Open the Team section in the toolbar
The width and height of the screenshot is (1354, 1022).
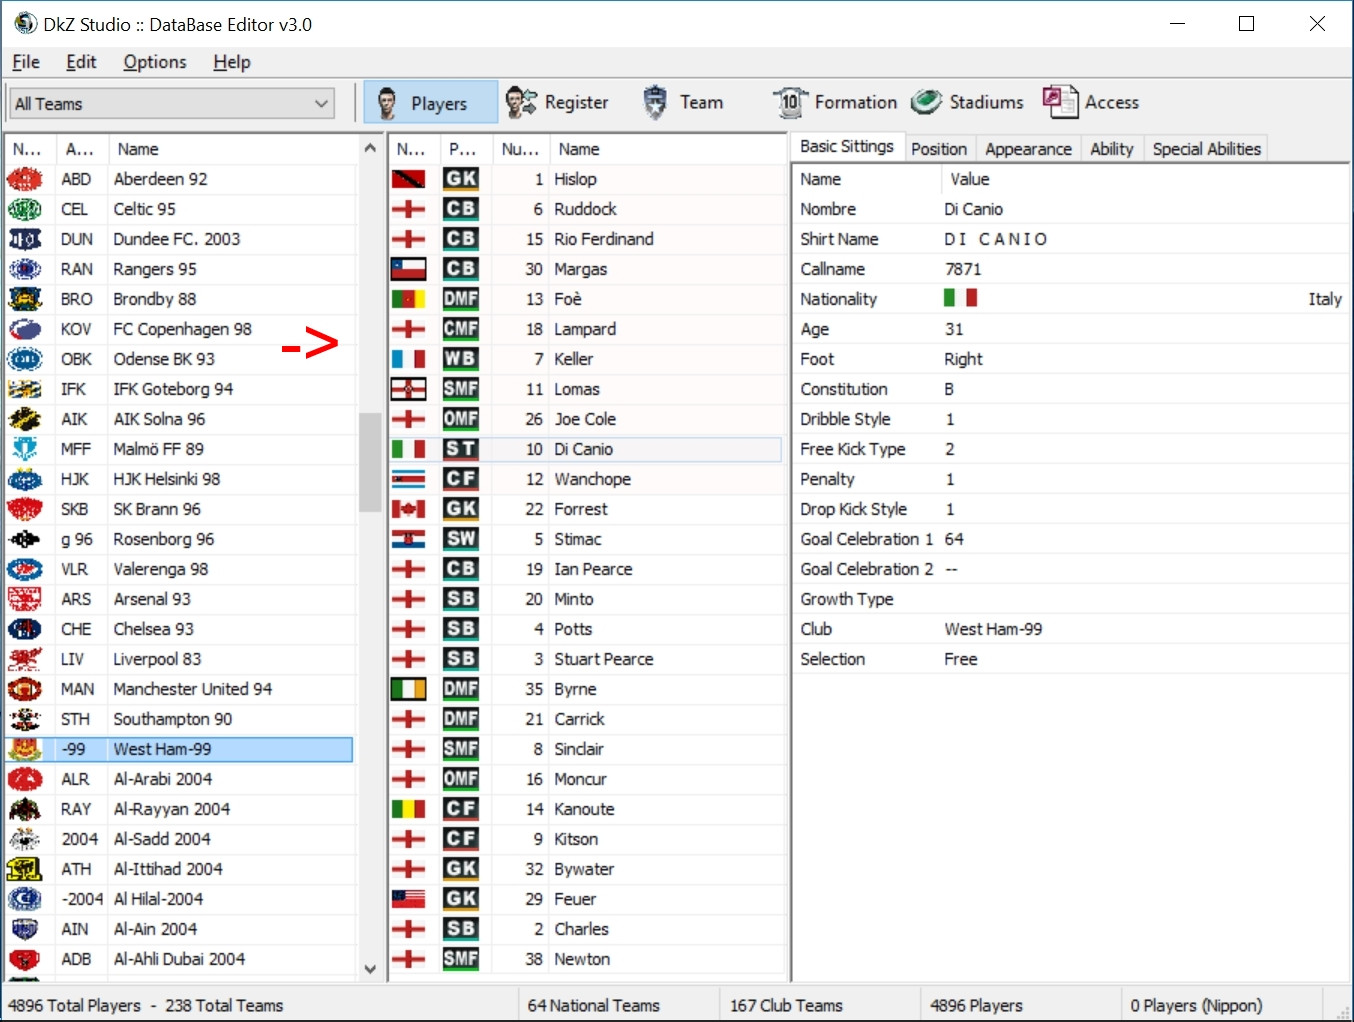pos(683,102)
